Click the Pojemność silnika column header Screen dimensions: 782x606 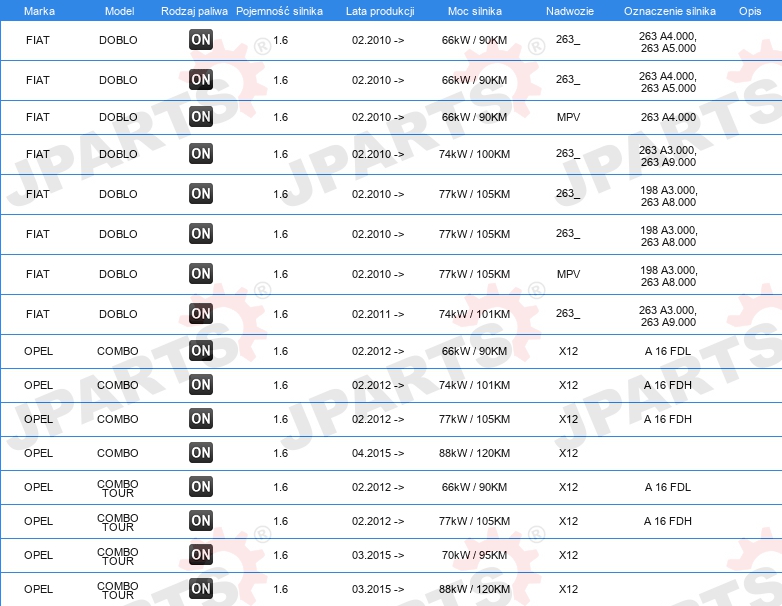click(x=279, y=11)
